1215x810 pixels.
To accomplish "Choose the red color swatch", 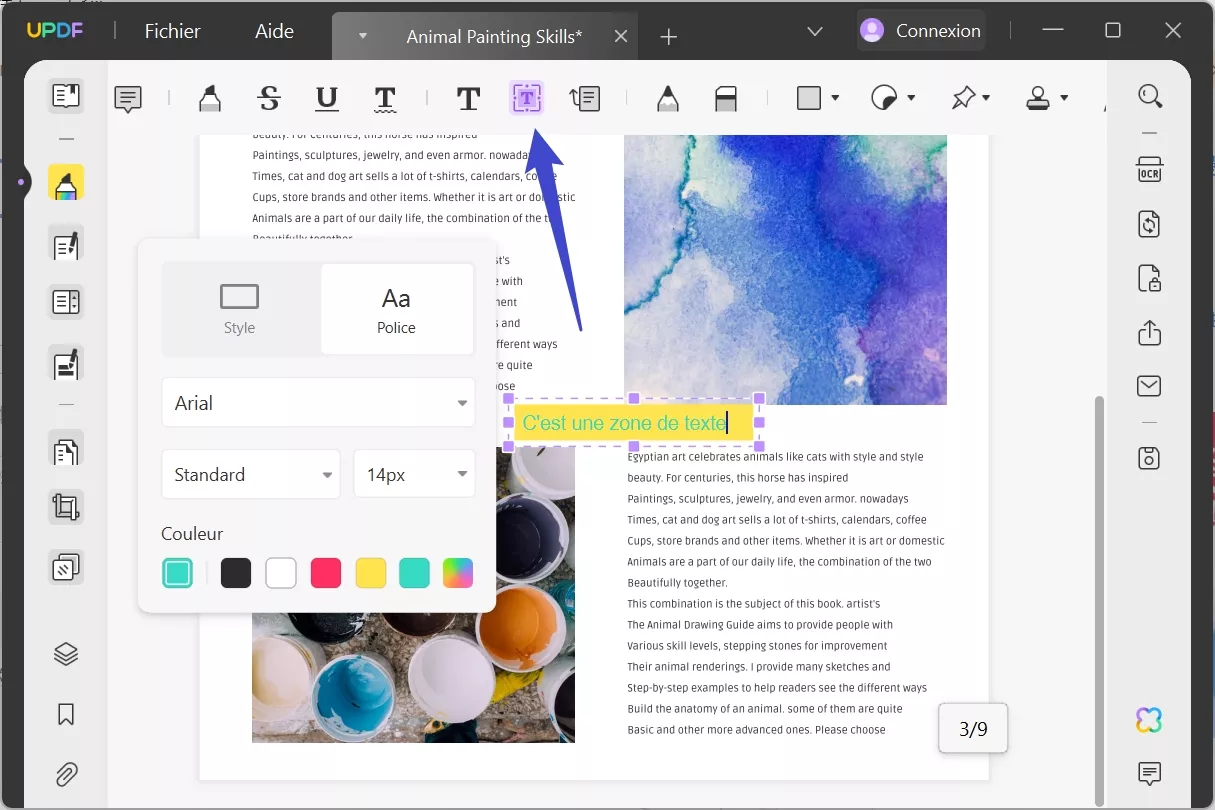I will tap(326, 573).
